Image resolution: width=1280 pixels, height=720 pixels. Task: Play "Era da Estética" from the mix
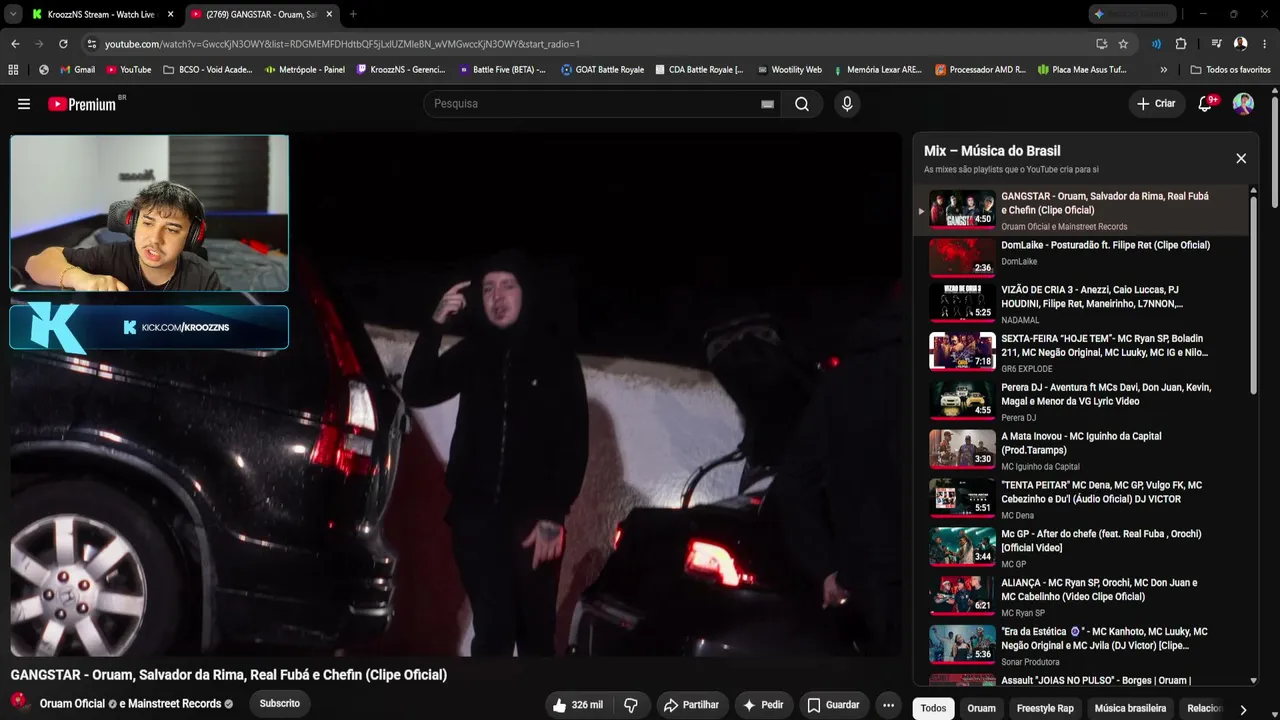click(1082, 646)
